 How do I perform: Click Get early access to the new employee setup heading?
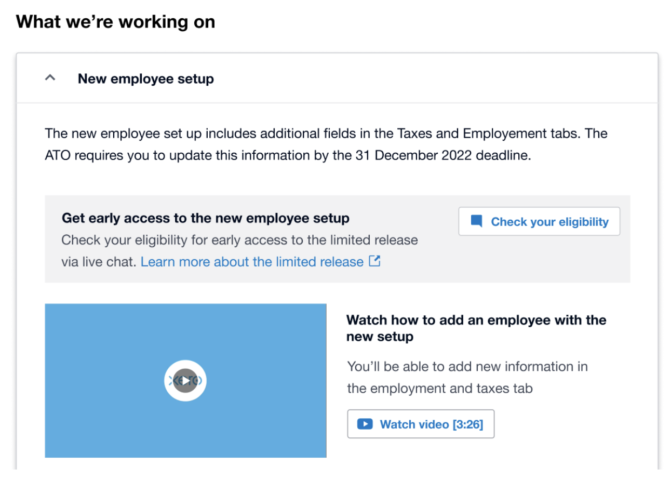[x=206, y=218]
